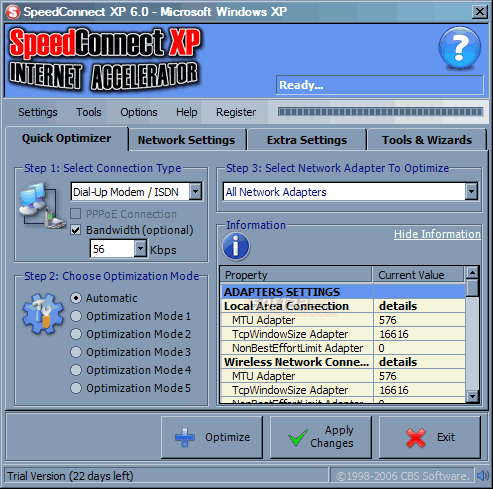493x489 pixels.
Task: Click the information list scrollbar thumb
Action: (x=472, y=288)
